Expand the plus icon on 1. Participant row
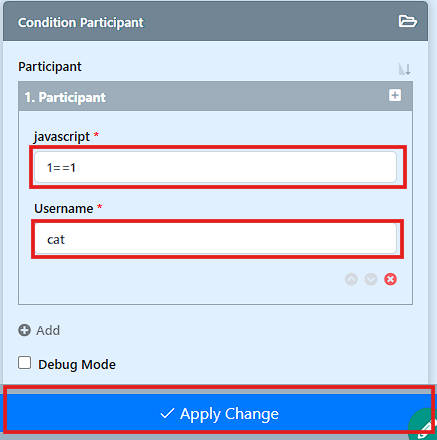Screen dimensions: 437x440 [x=395, y=95]
